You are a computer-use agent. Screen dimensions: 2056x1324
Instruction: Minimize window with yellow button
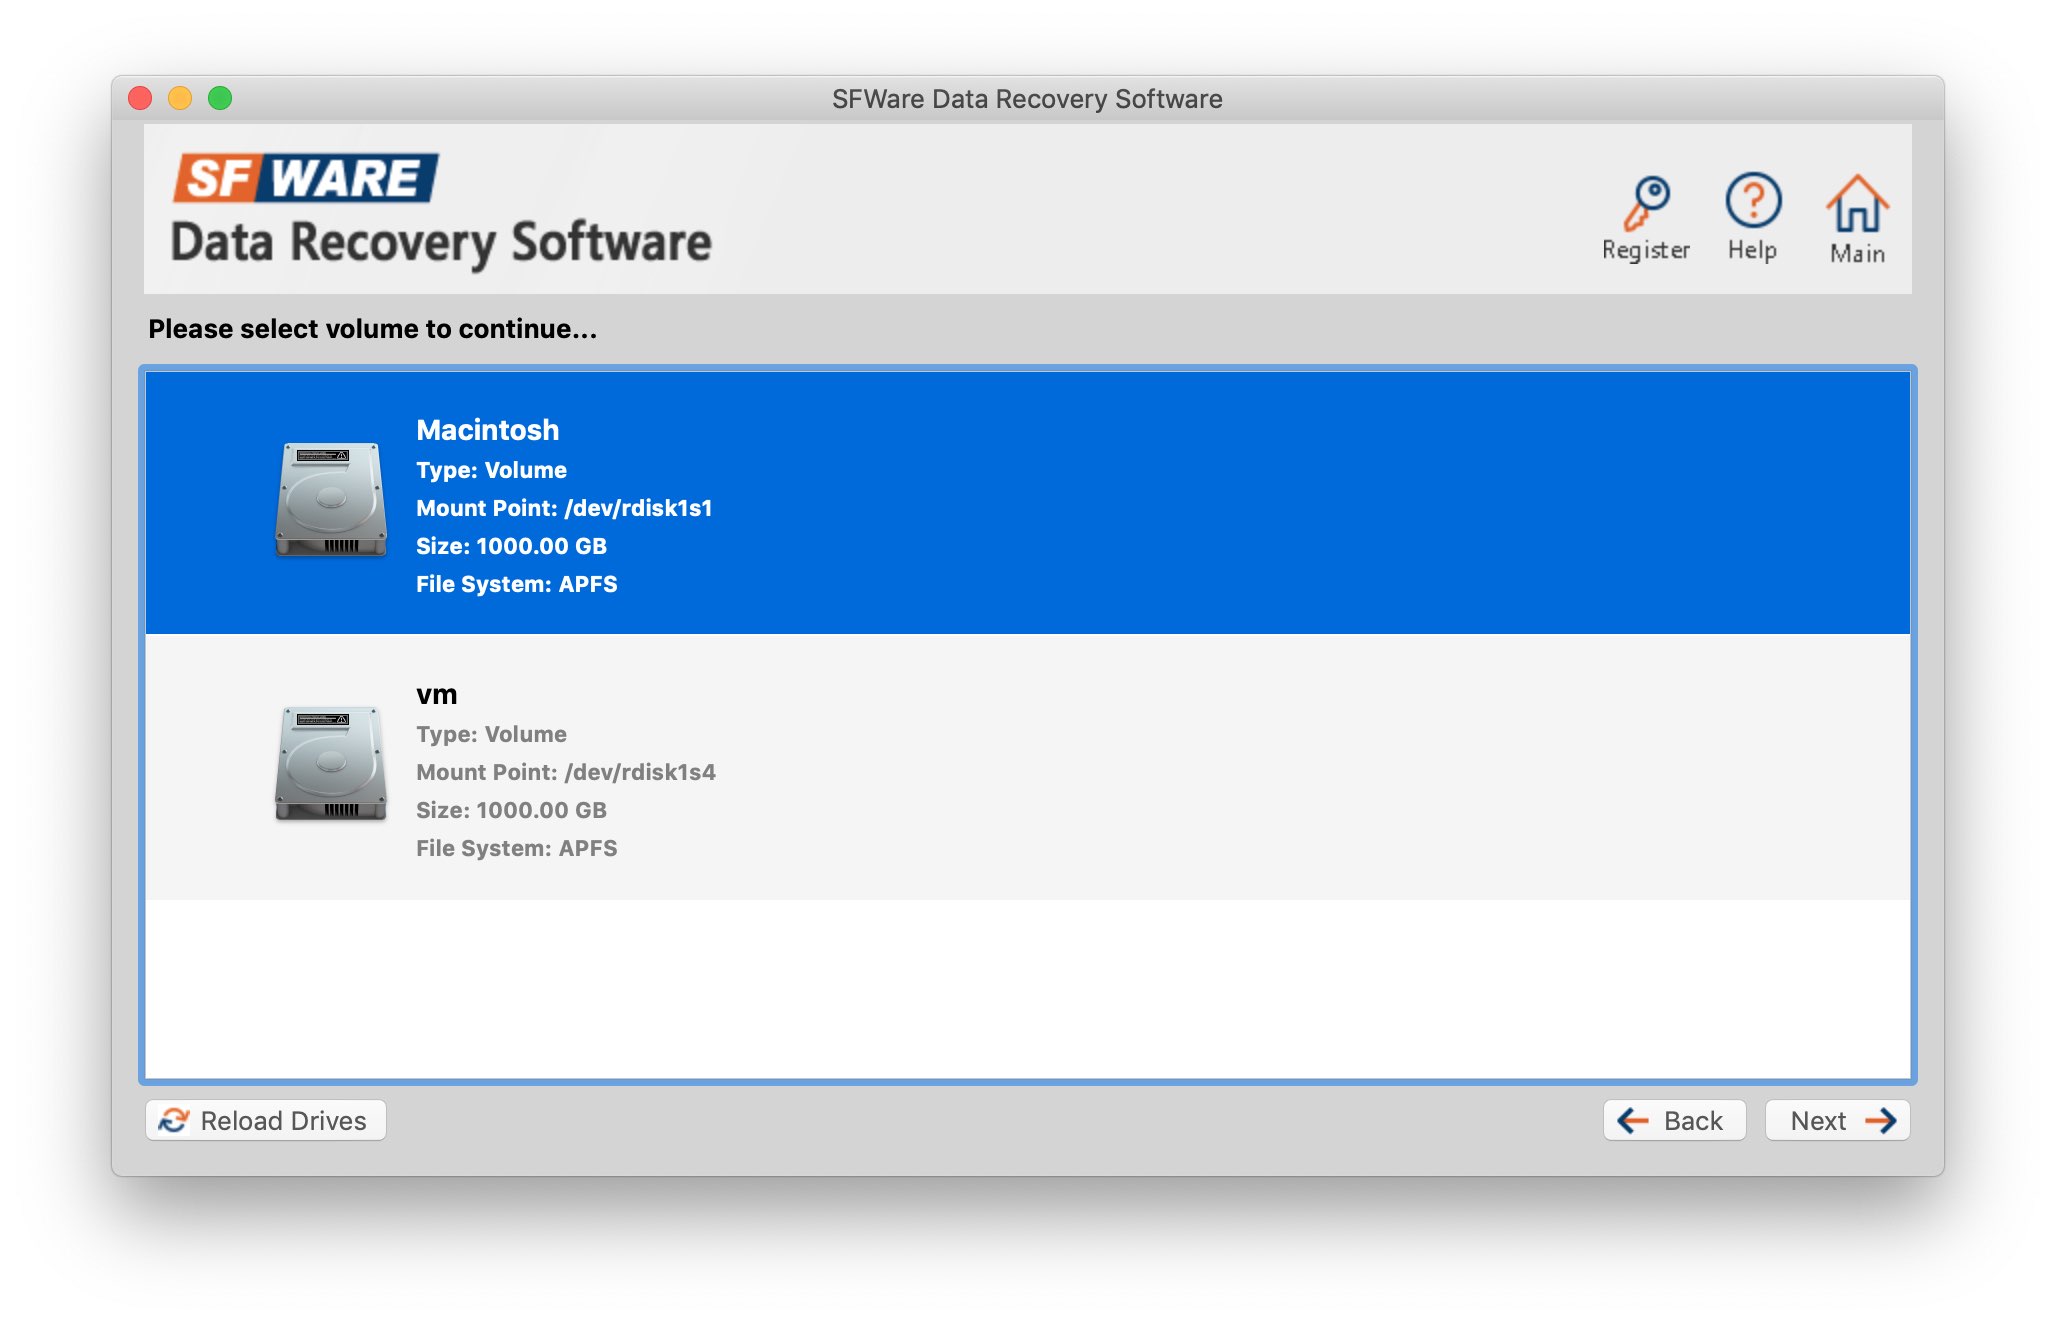coord(180,98)
